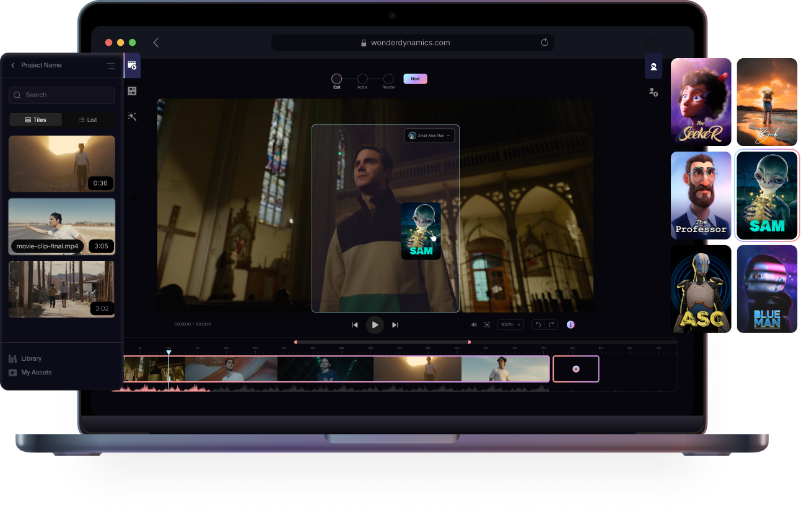
Task: Click the gradient Next button
Action: click(415, 78)
